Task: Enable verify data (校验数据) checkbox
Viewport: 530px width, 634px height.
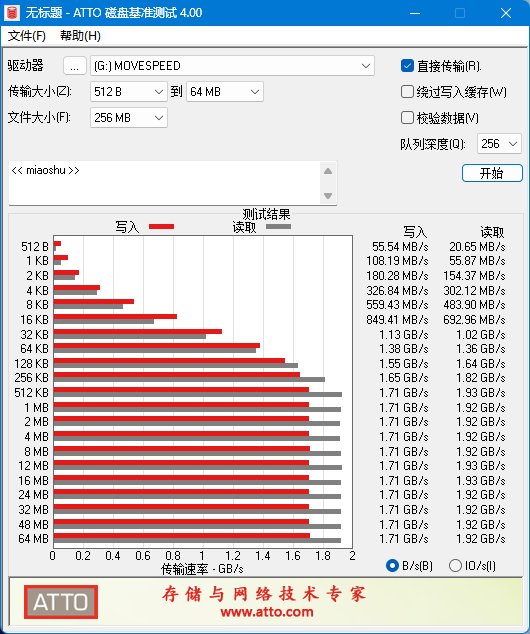Action: pyautogui.click(x=407, y=118)
